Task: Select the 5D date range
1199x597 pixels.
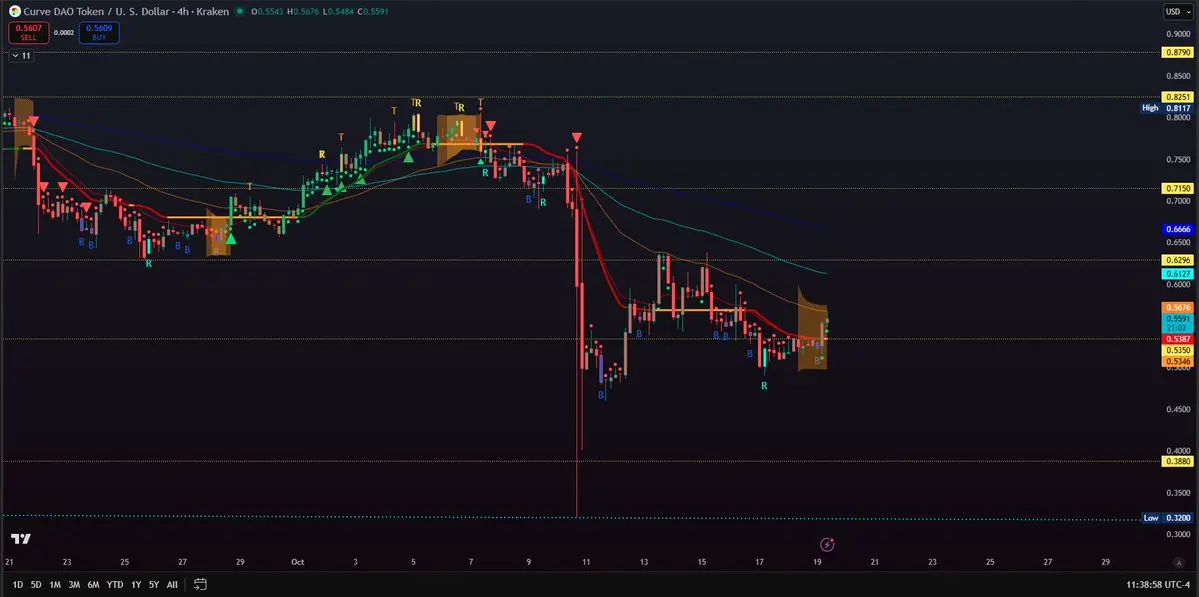Action: [x=36, y=585]
